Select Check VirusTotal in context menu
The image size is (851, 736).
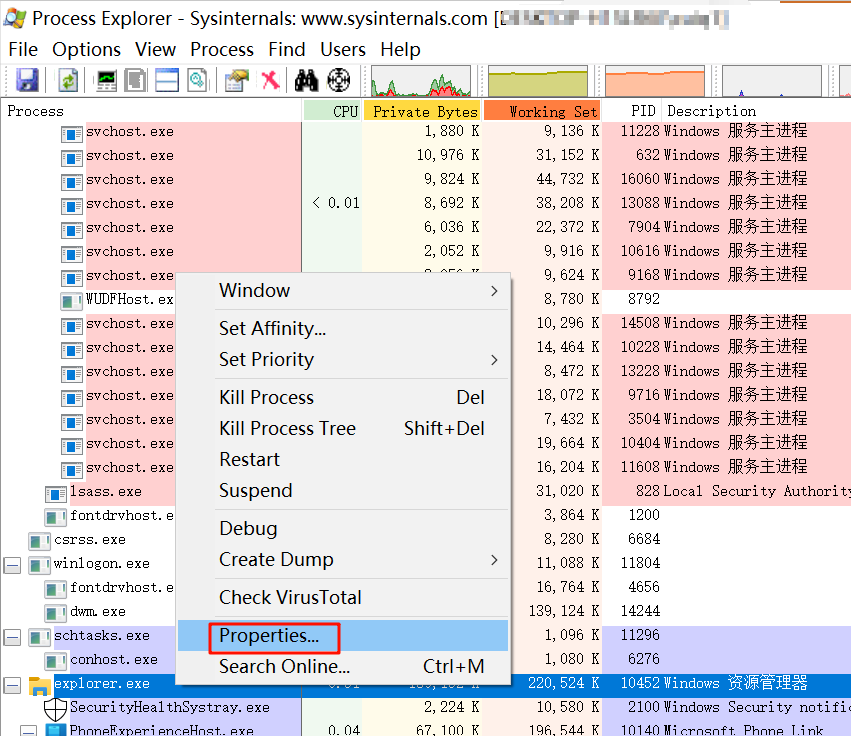pos(343,597)
